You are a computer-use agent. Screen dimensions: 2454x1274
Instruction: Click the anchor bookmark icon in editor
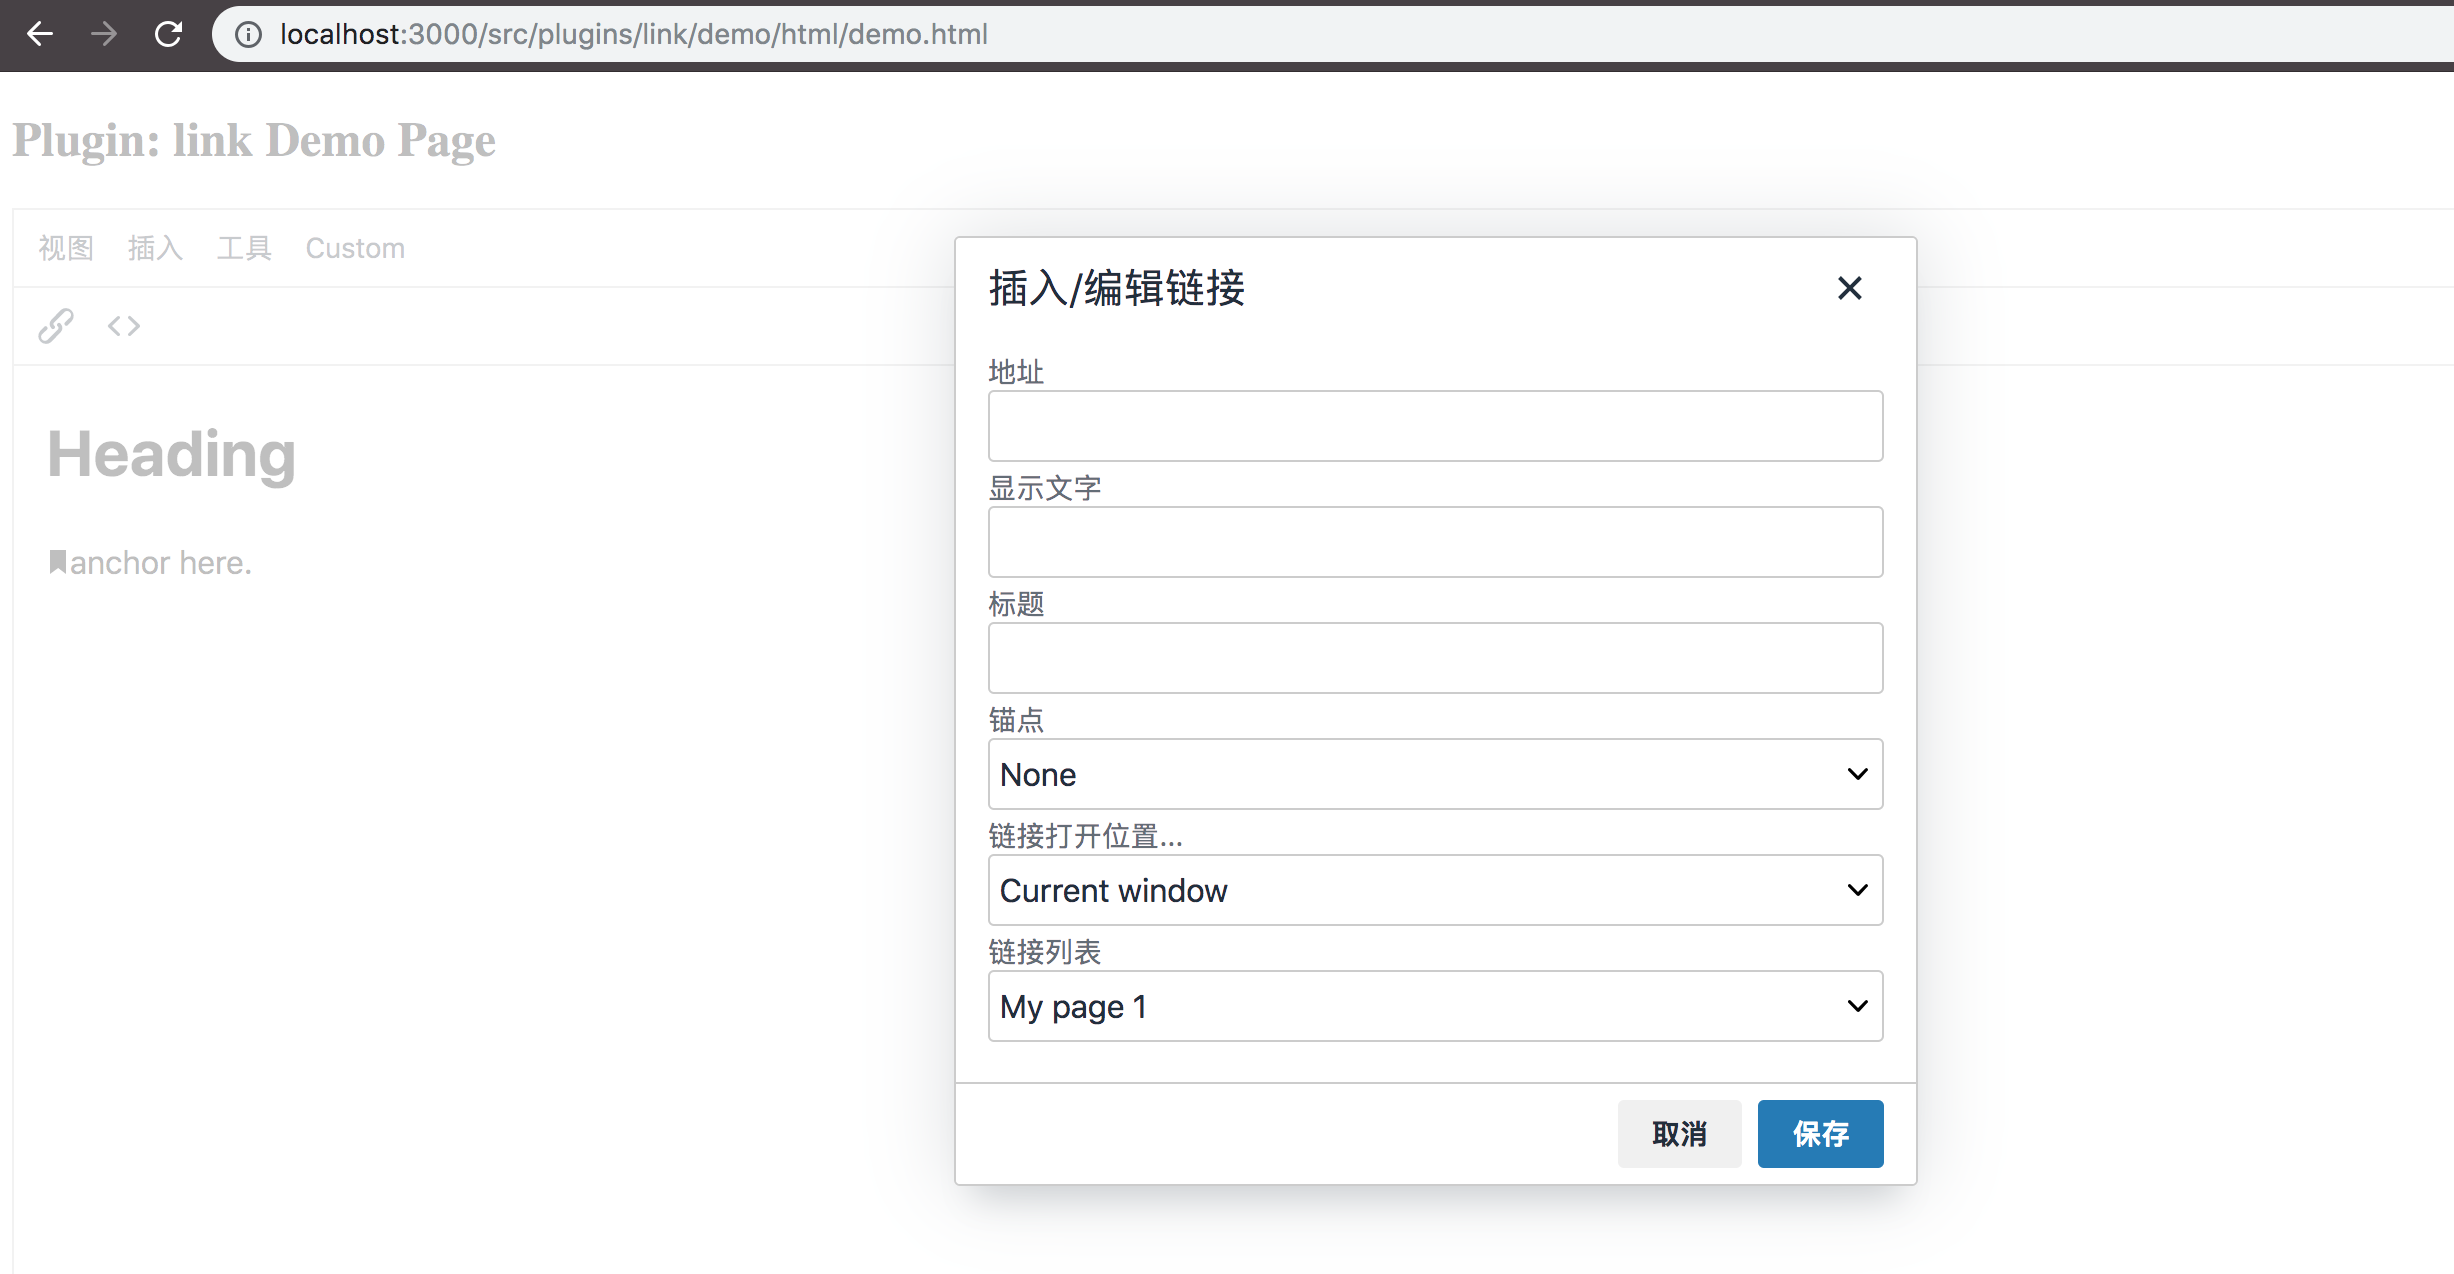pos(58,562)
